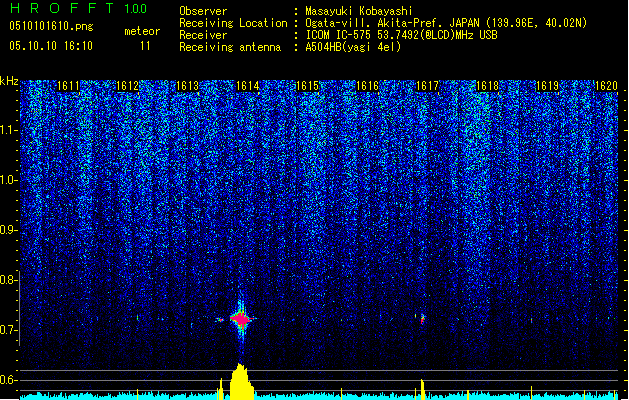Click the 1617 time marker
The height and width of the screenshot is (400, 629).
[427, 86]
